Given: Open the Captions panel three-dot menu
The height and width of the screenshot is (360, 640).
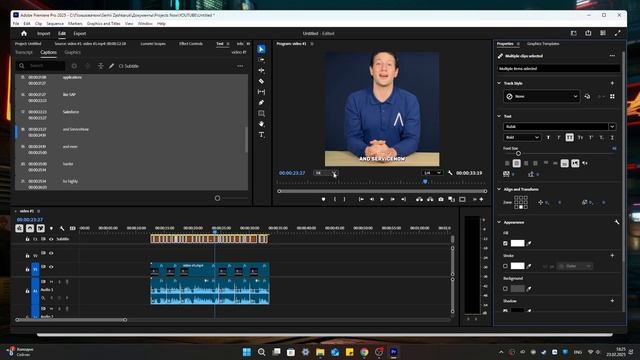Looking at the screenshot, I should [x=240, y=66].
